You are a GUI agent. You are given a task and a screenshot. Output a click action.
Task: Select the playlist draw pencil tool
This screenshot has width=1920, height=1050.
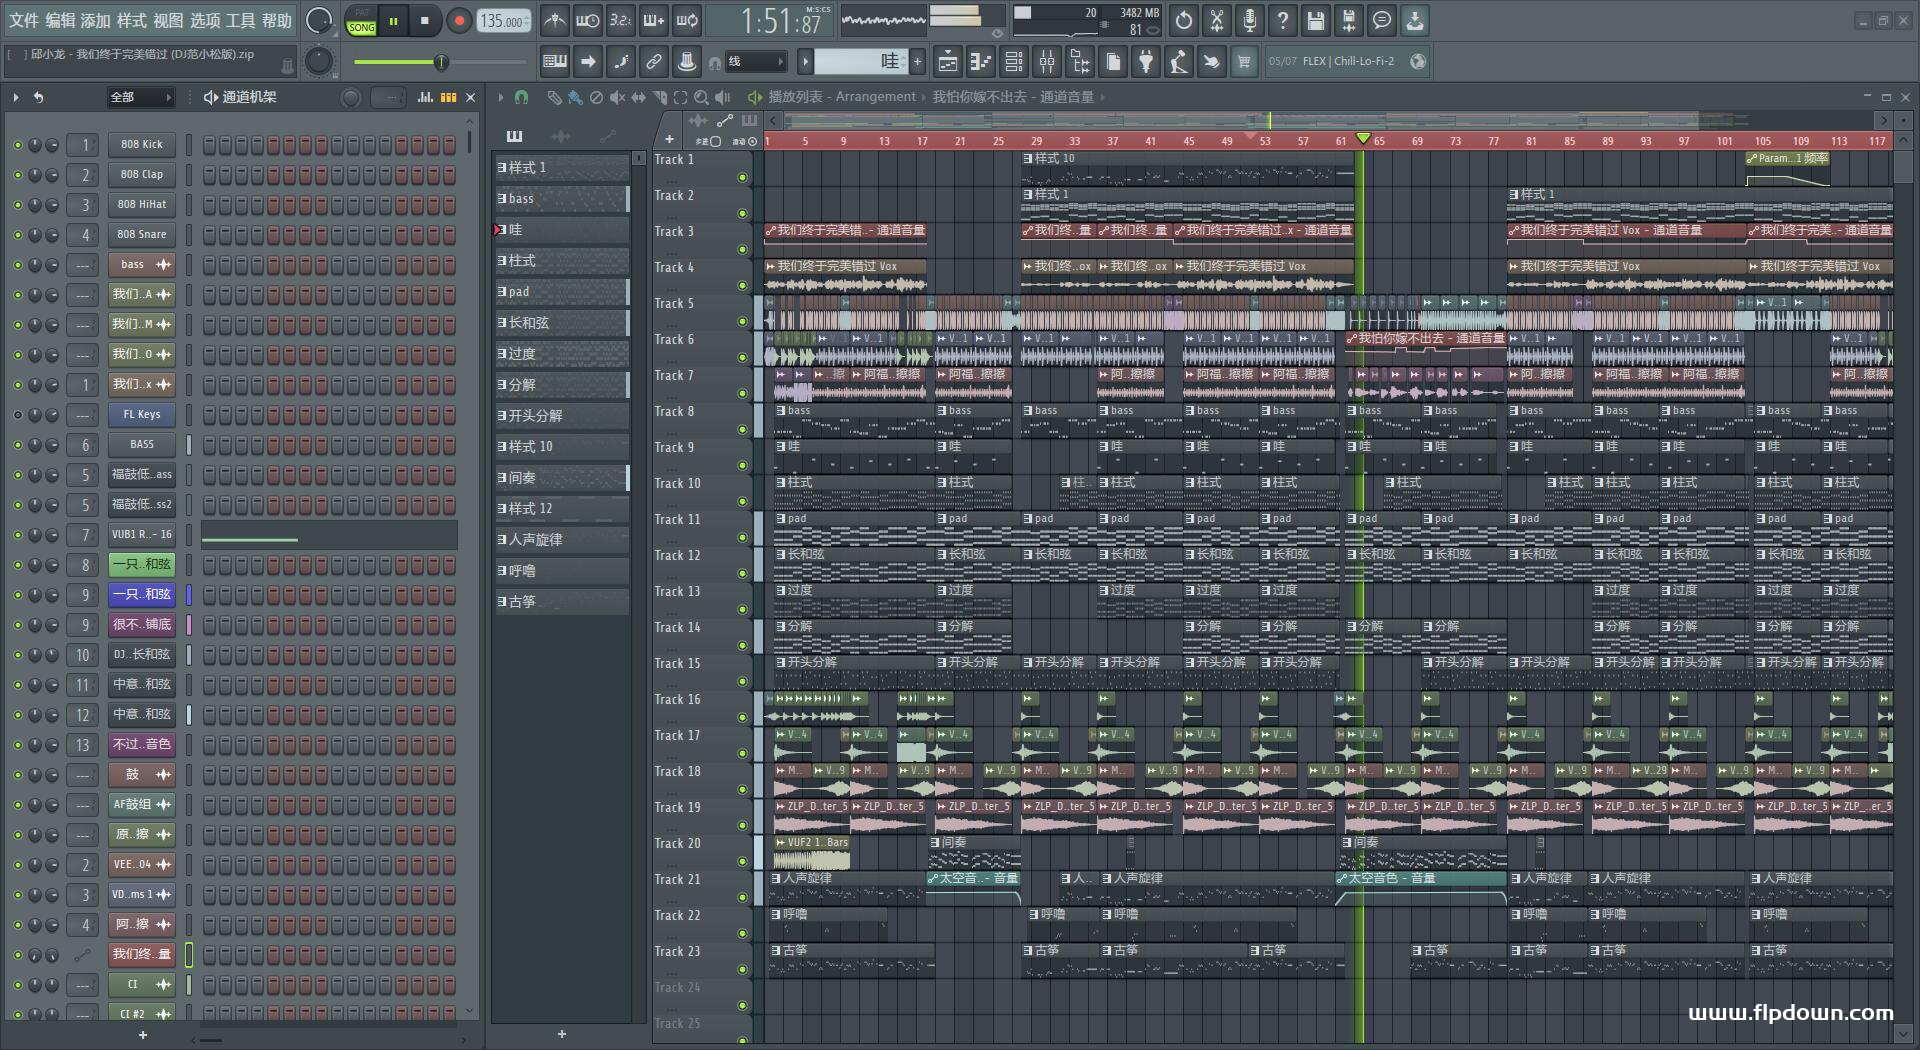click(554, 97)
